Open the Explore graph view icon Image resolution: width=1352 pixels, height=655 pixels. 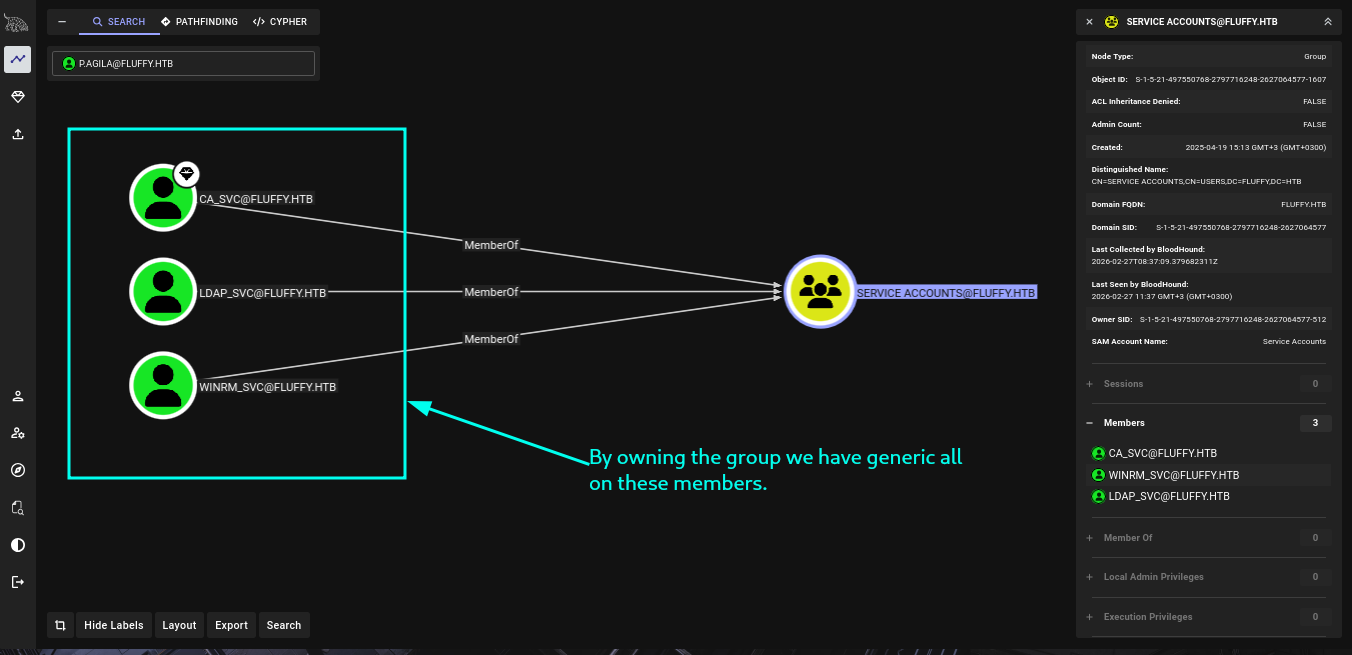(x=18, y=59)
